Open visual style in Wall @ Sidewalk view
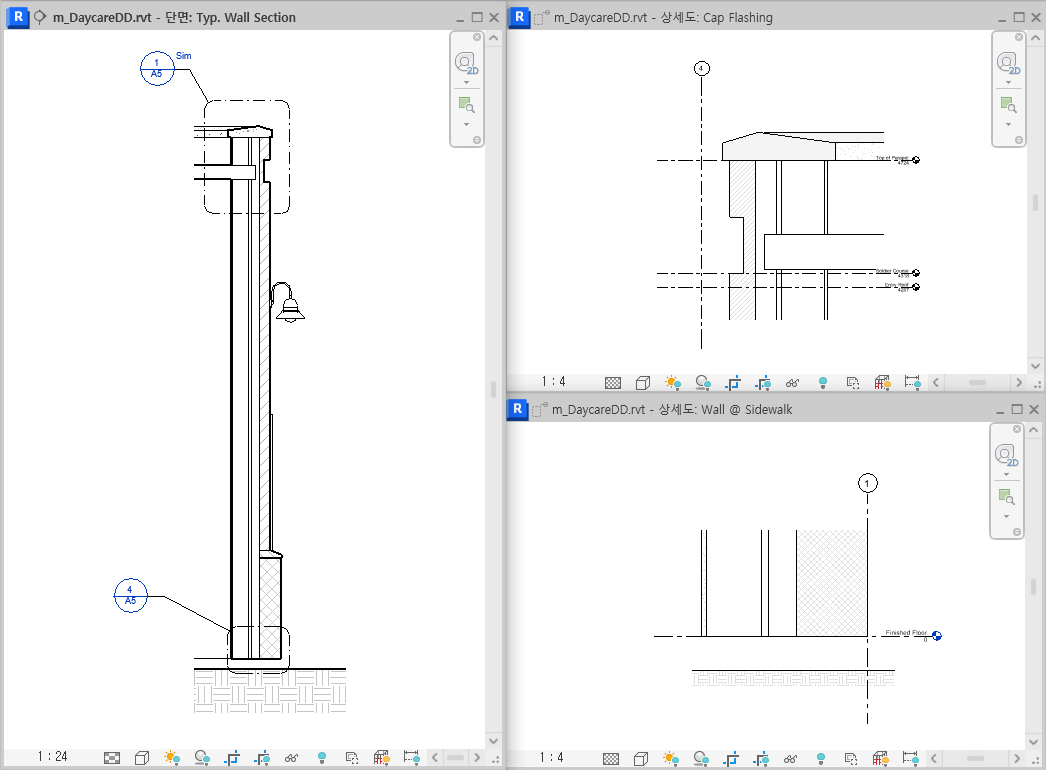The image size is (1046, 770). pyautogui.click(x=640, y=758)
